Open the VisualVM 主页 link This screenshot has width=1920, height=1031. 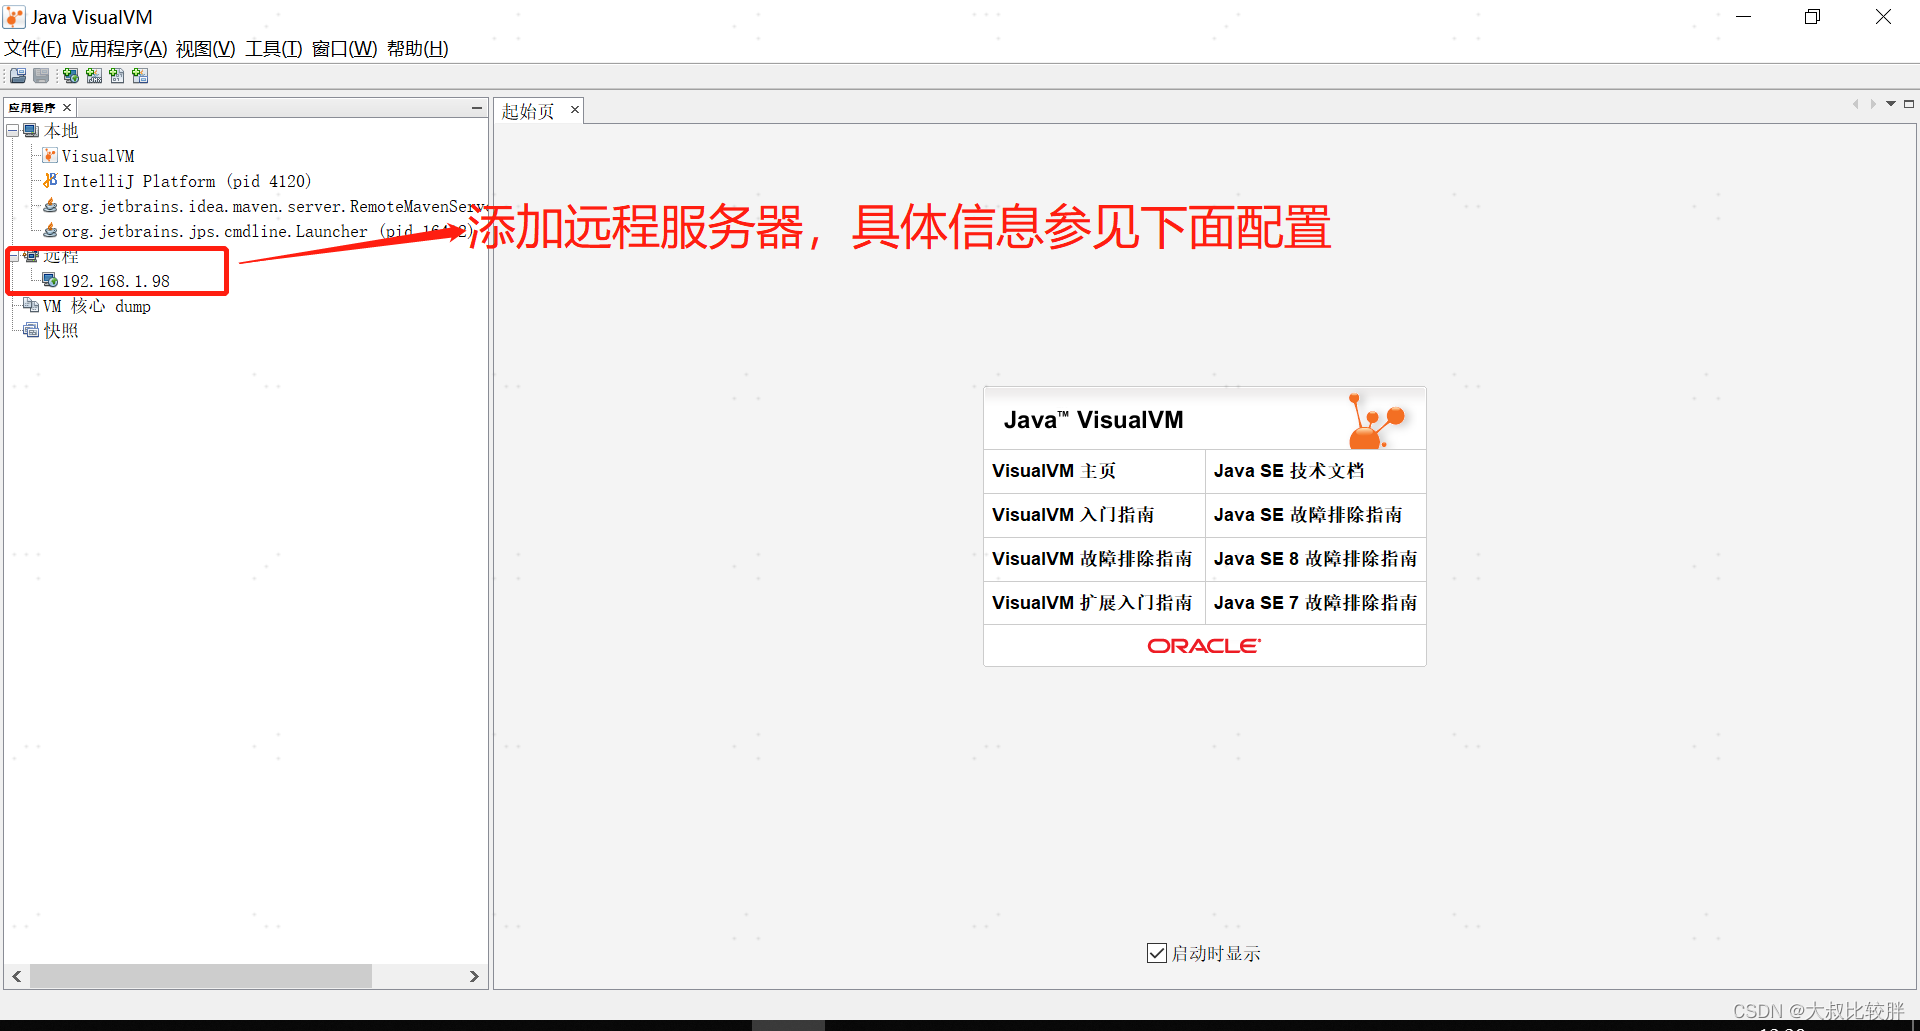tap(1054, 471)
